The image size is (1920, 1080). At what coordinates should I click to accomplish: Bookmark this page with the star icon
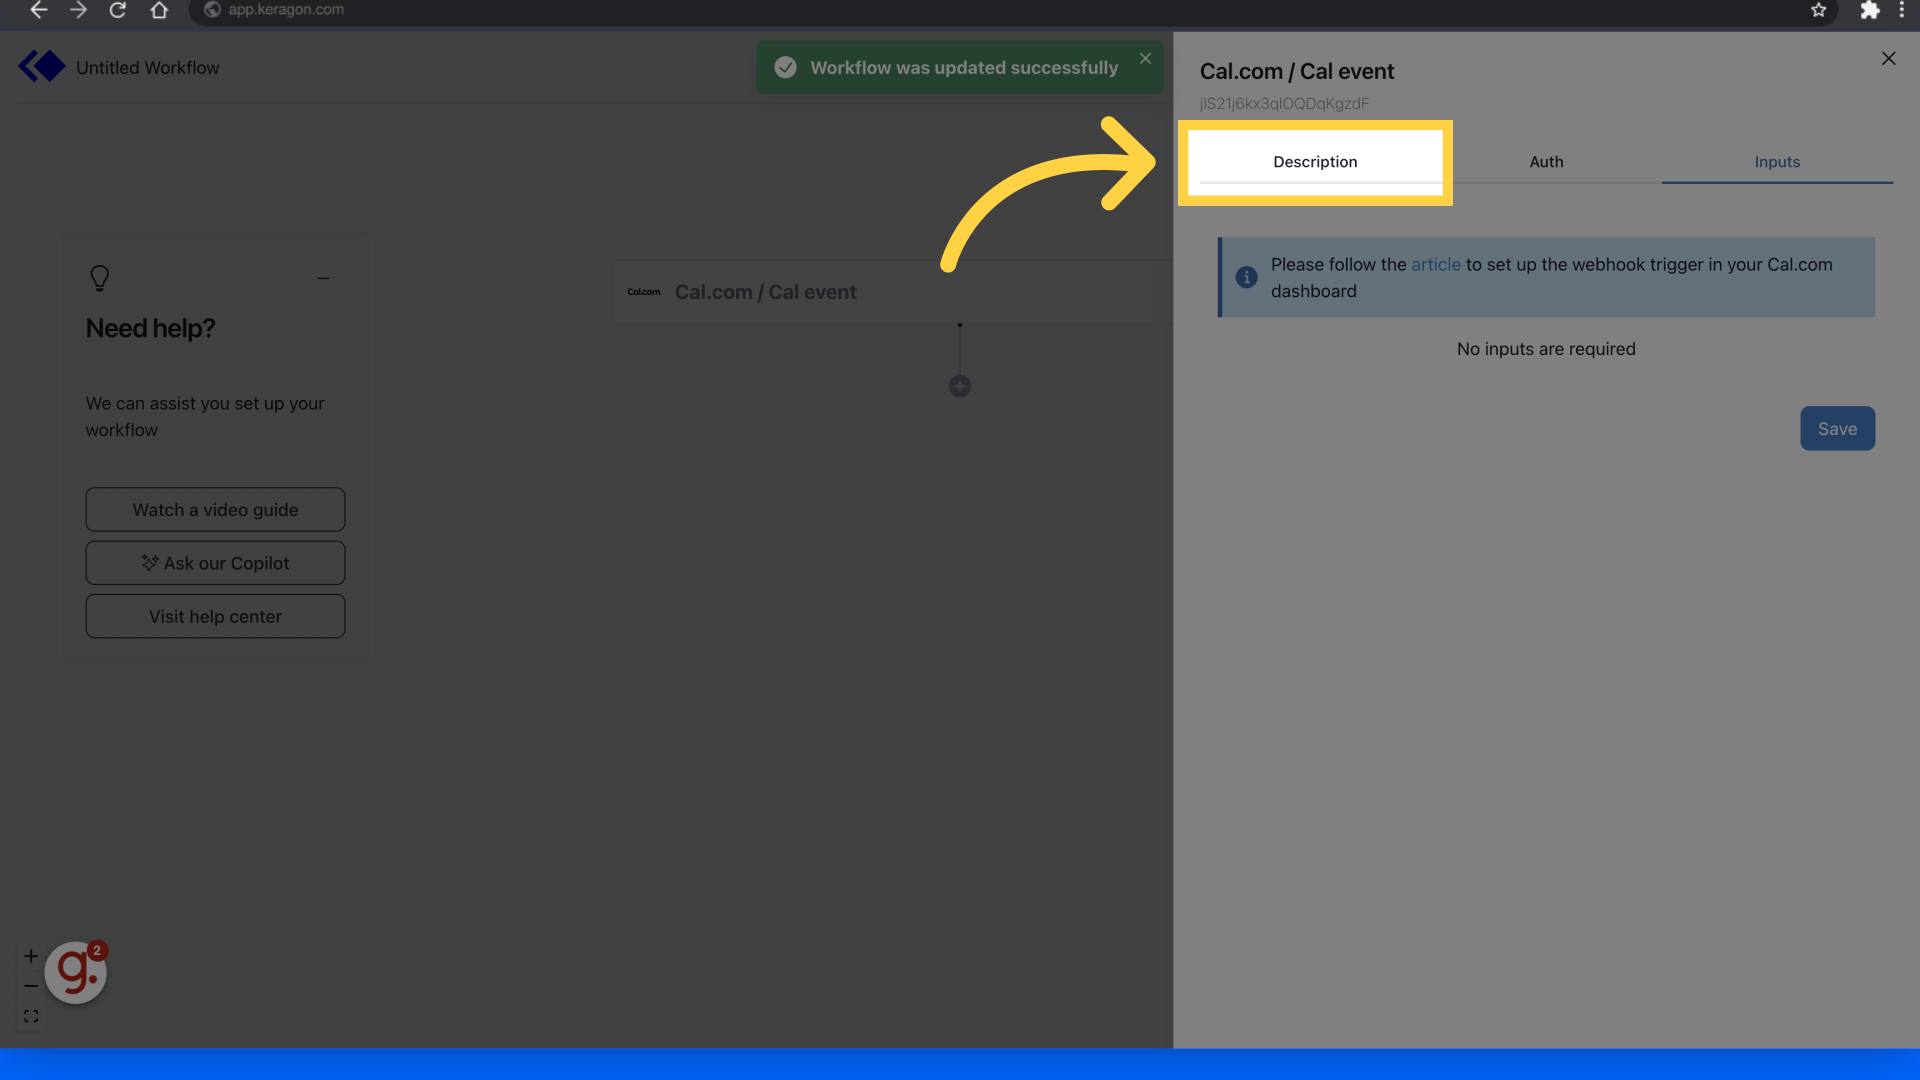[1818, 10]
